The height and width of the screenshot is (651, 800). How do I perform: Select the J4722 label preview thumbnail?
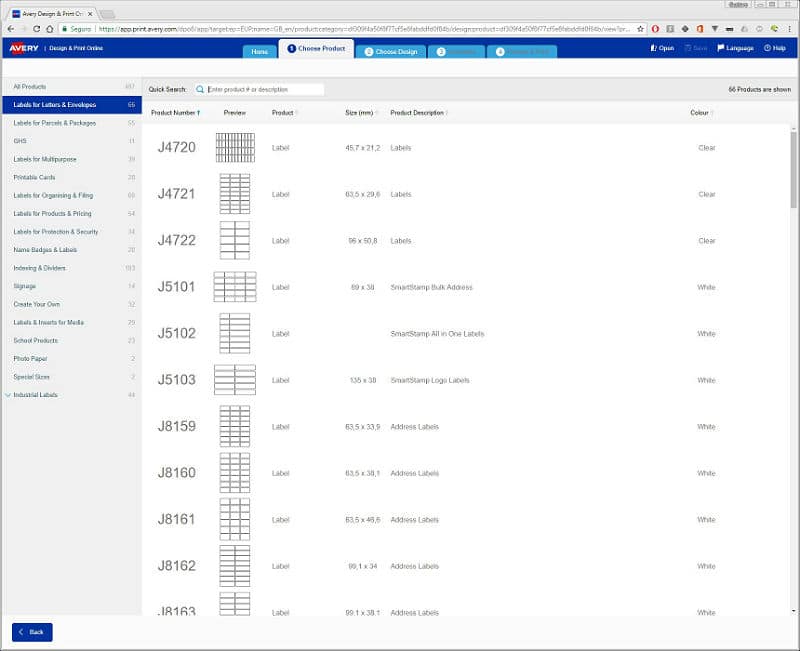tap(235, 240)
